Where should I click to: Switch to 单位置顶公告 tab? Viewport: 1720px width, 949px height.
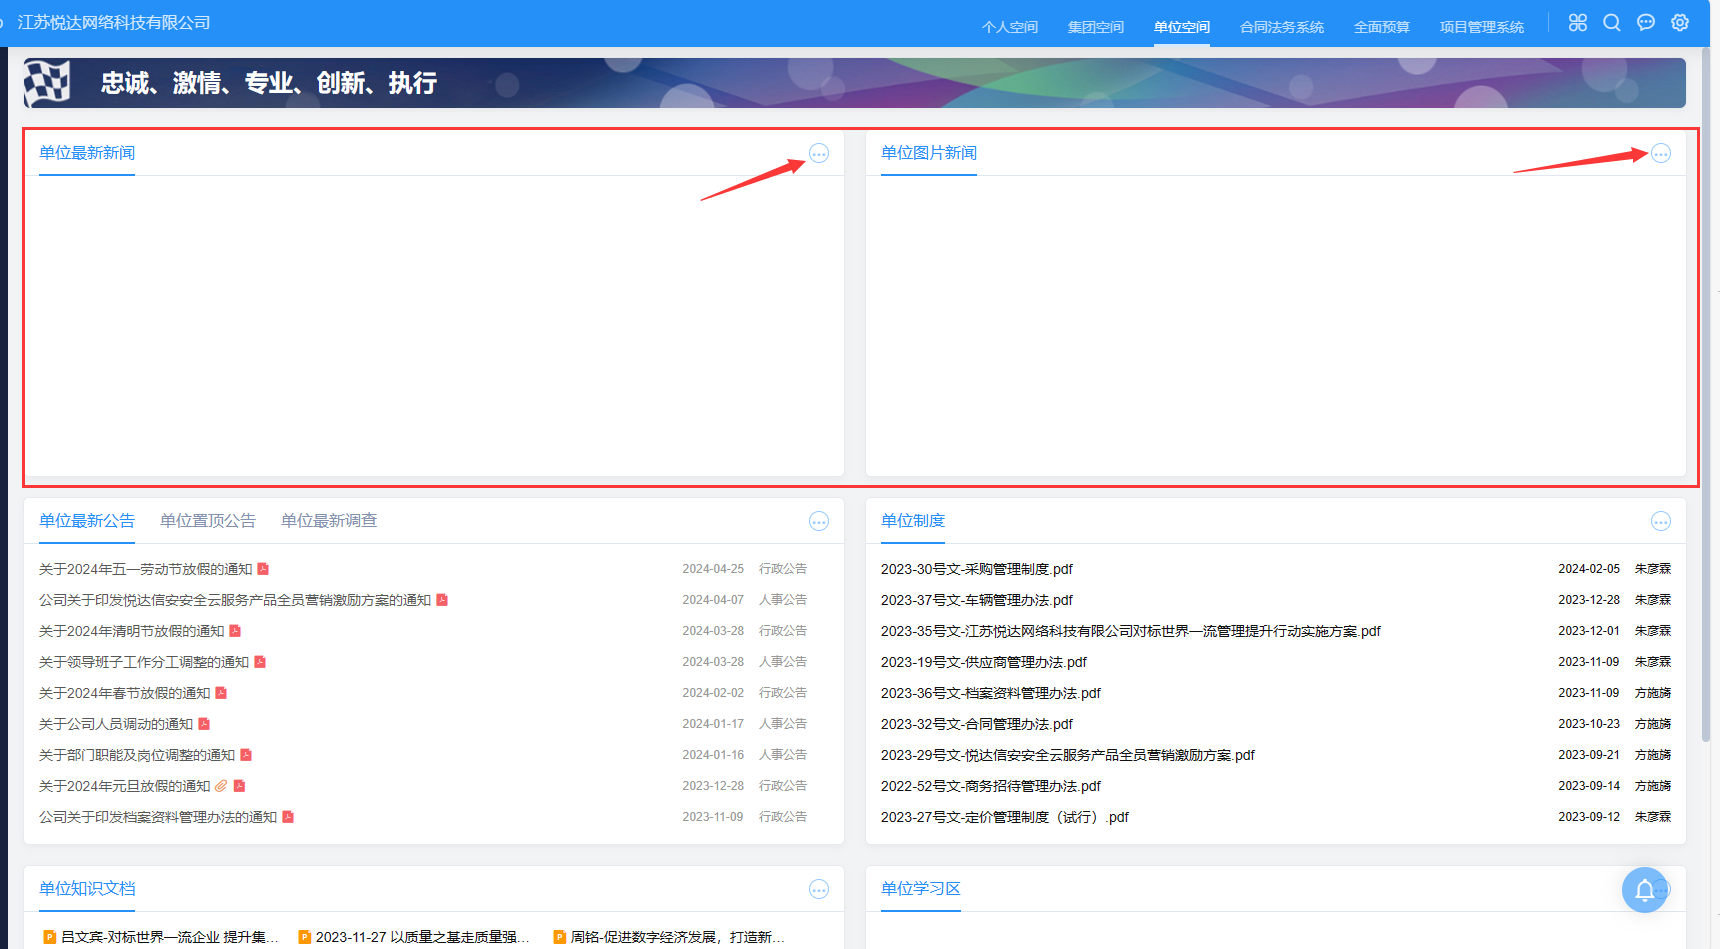pos(208,521)
